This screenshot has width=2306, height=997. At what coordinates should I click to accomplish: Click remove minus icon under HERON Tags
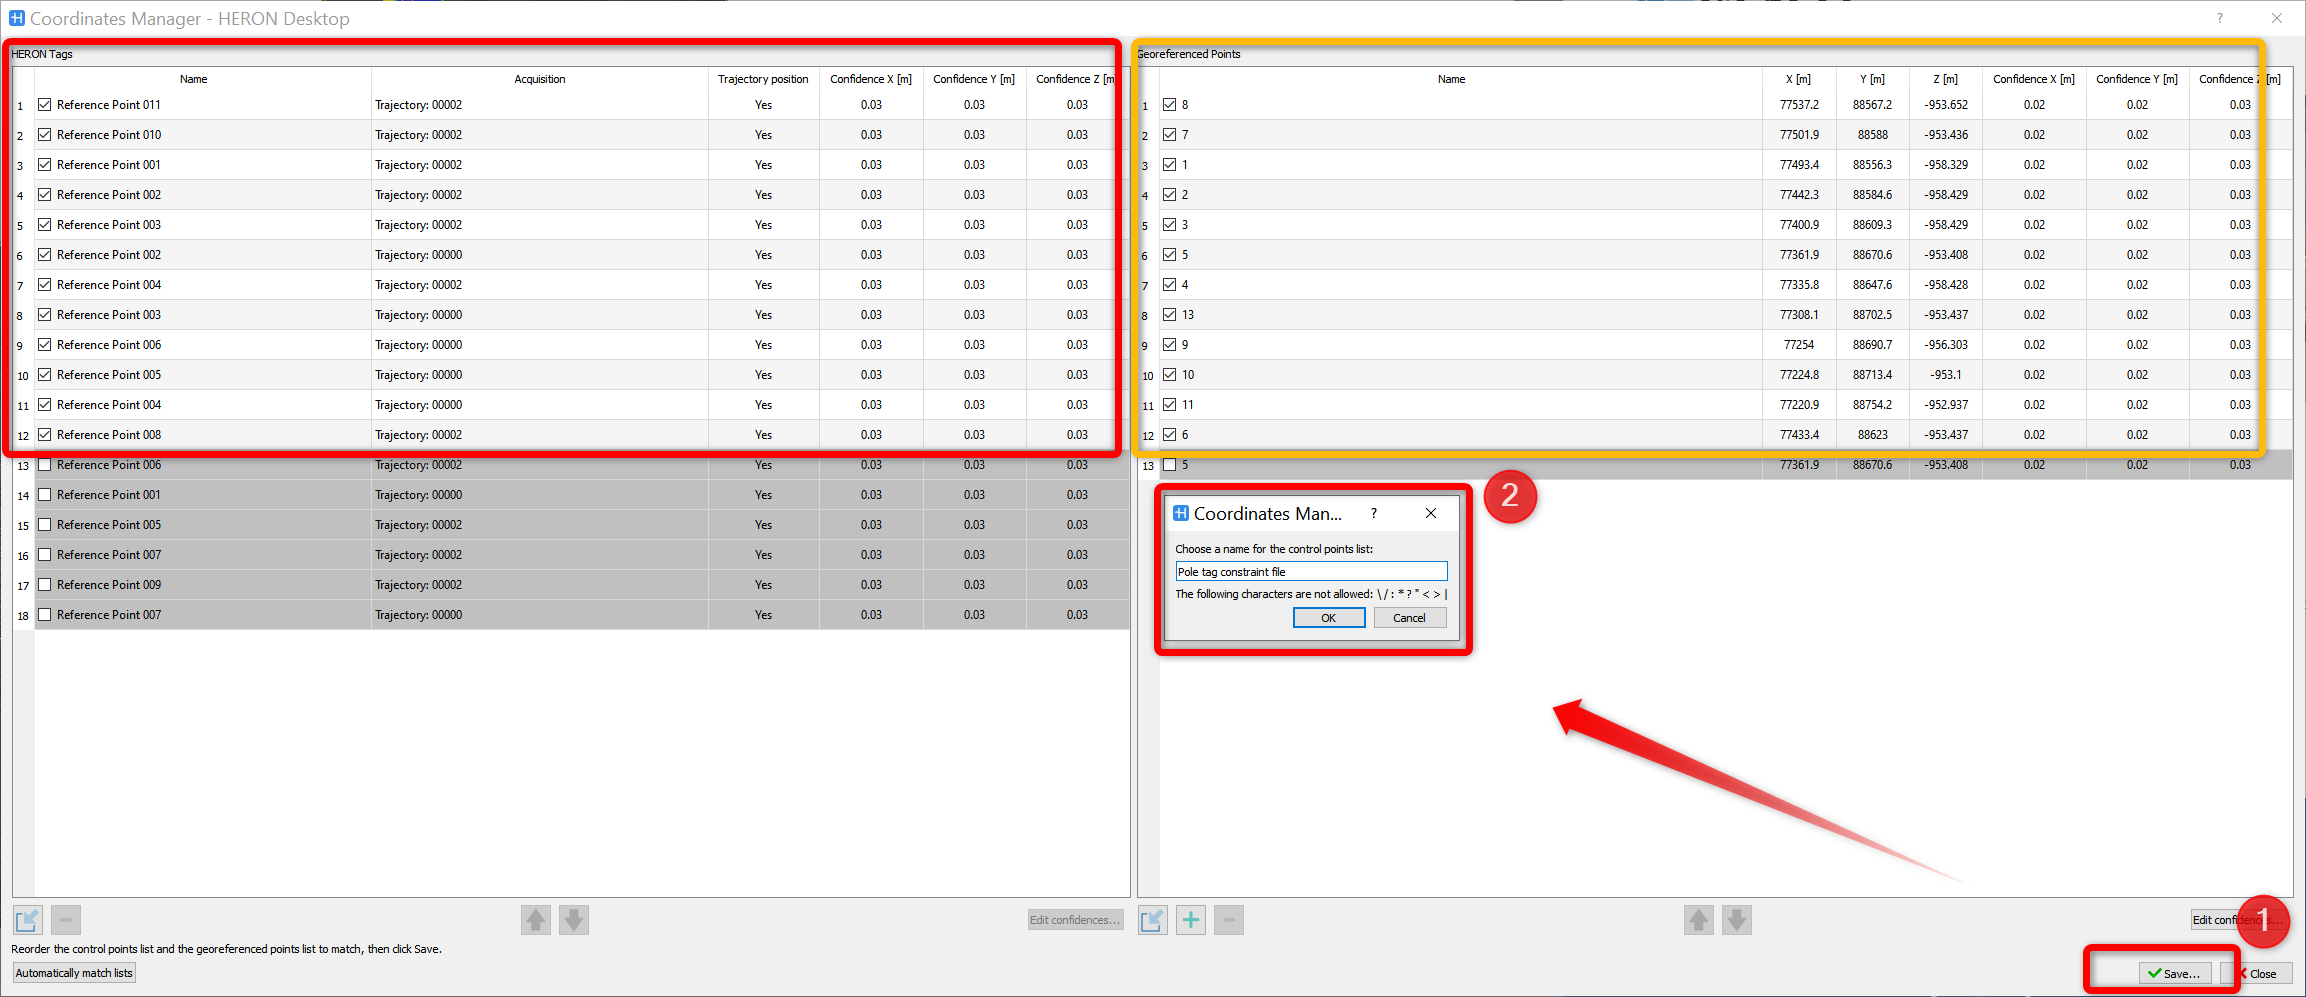[x=66, y=919]
